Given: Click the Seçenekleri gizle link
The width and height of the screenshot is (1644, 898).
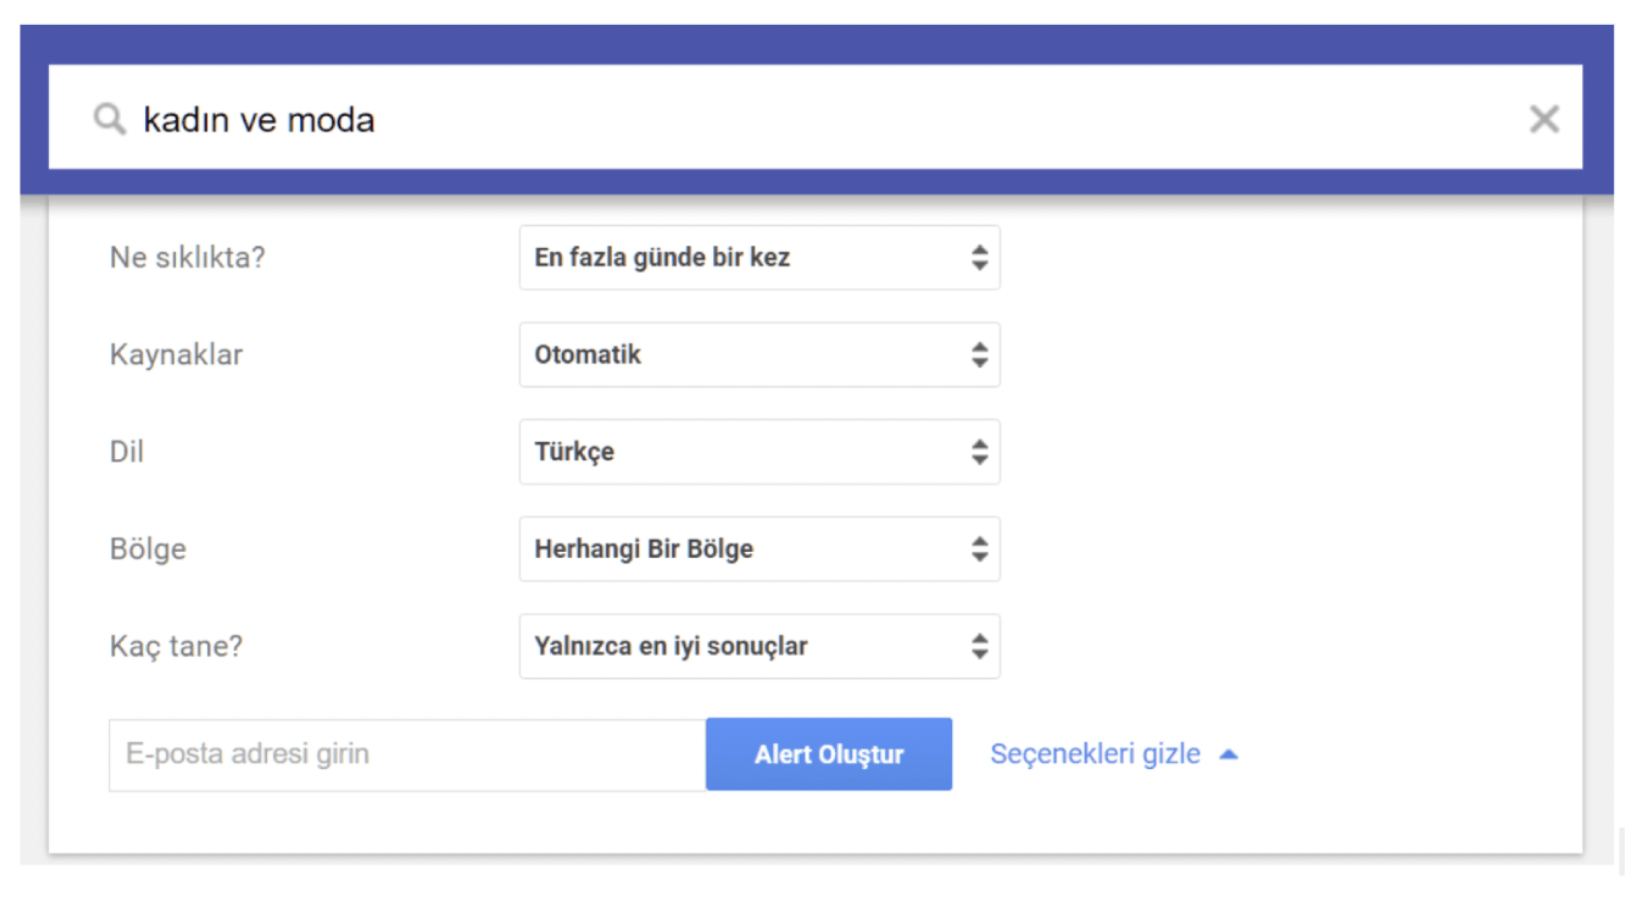Looking at the screenshot, I should (x=1095, y=754).
